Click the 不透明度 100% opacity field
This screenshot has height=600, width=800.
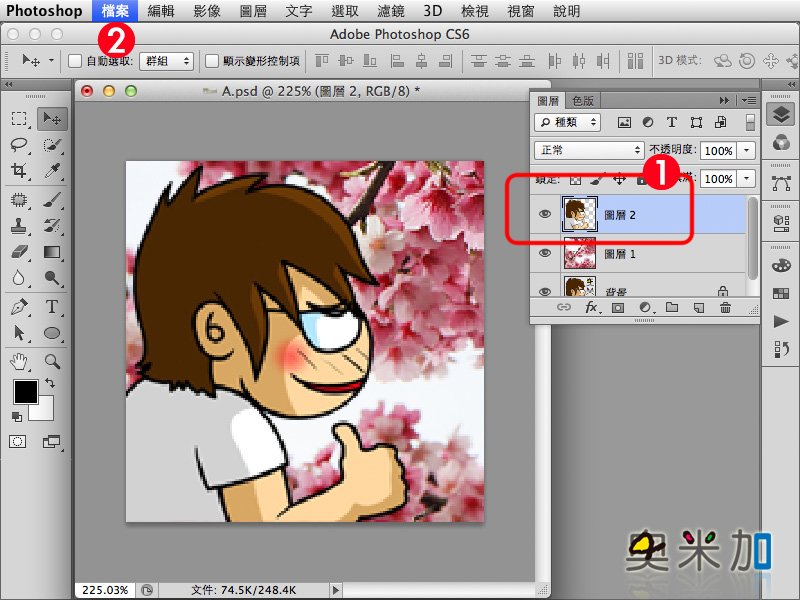click(718, 151)
